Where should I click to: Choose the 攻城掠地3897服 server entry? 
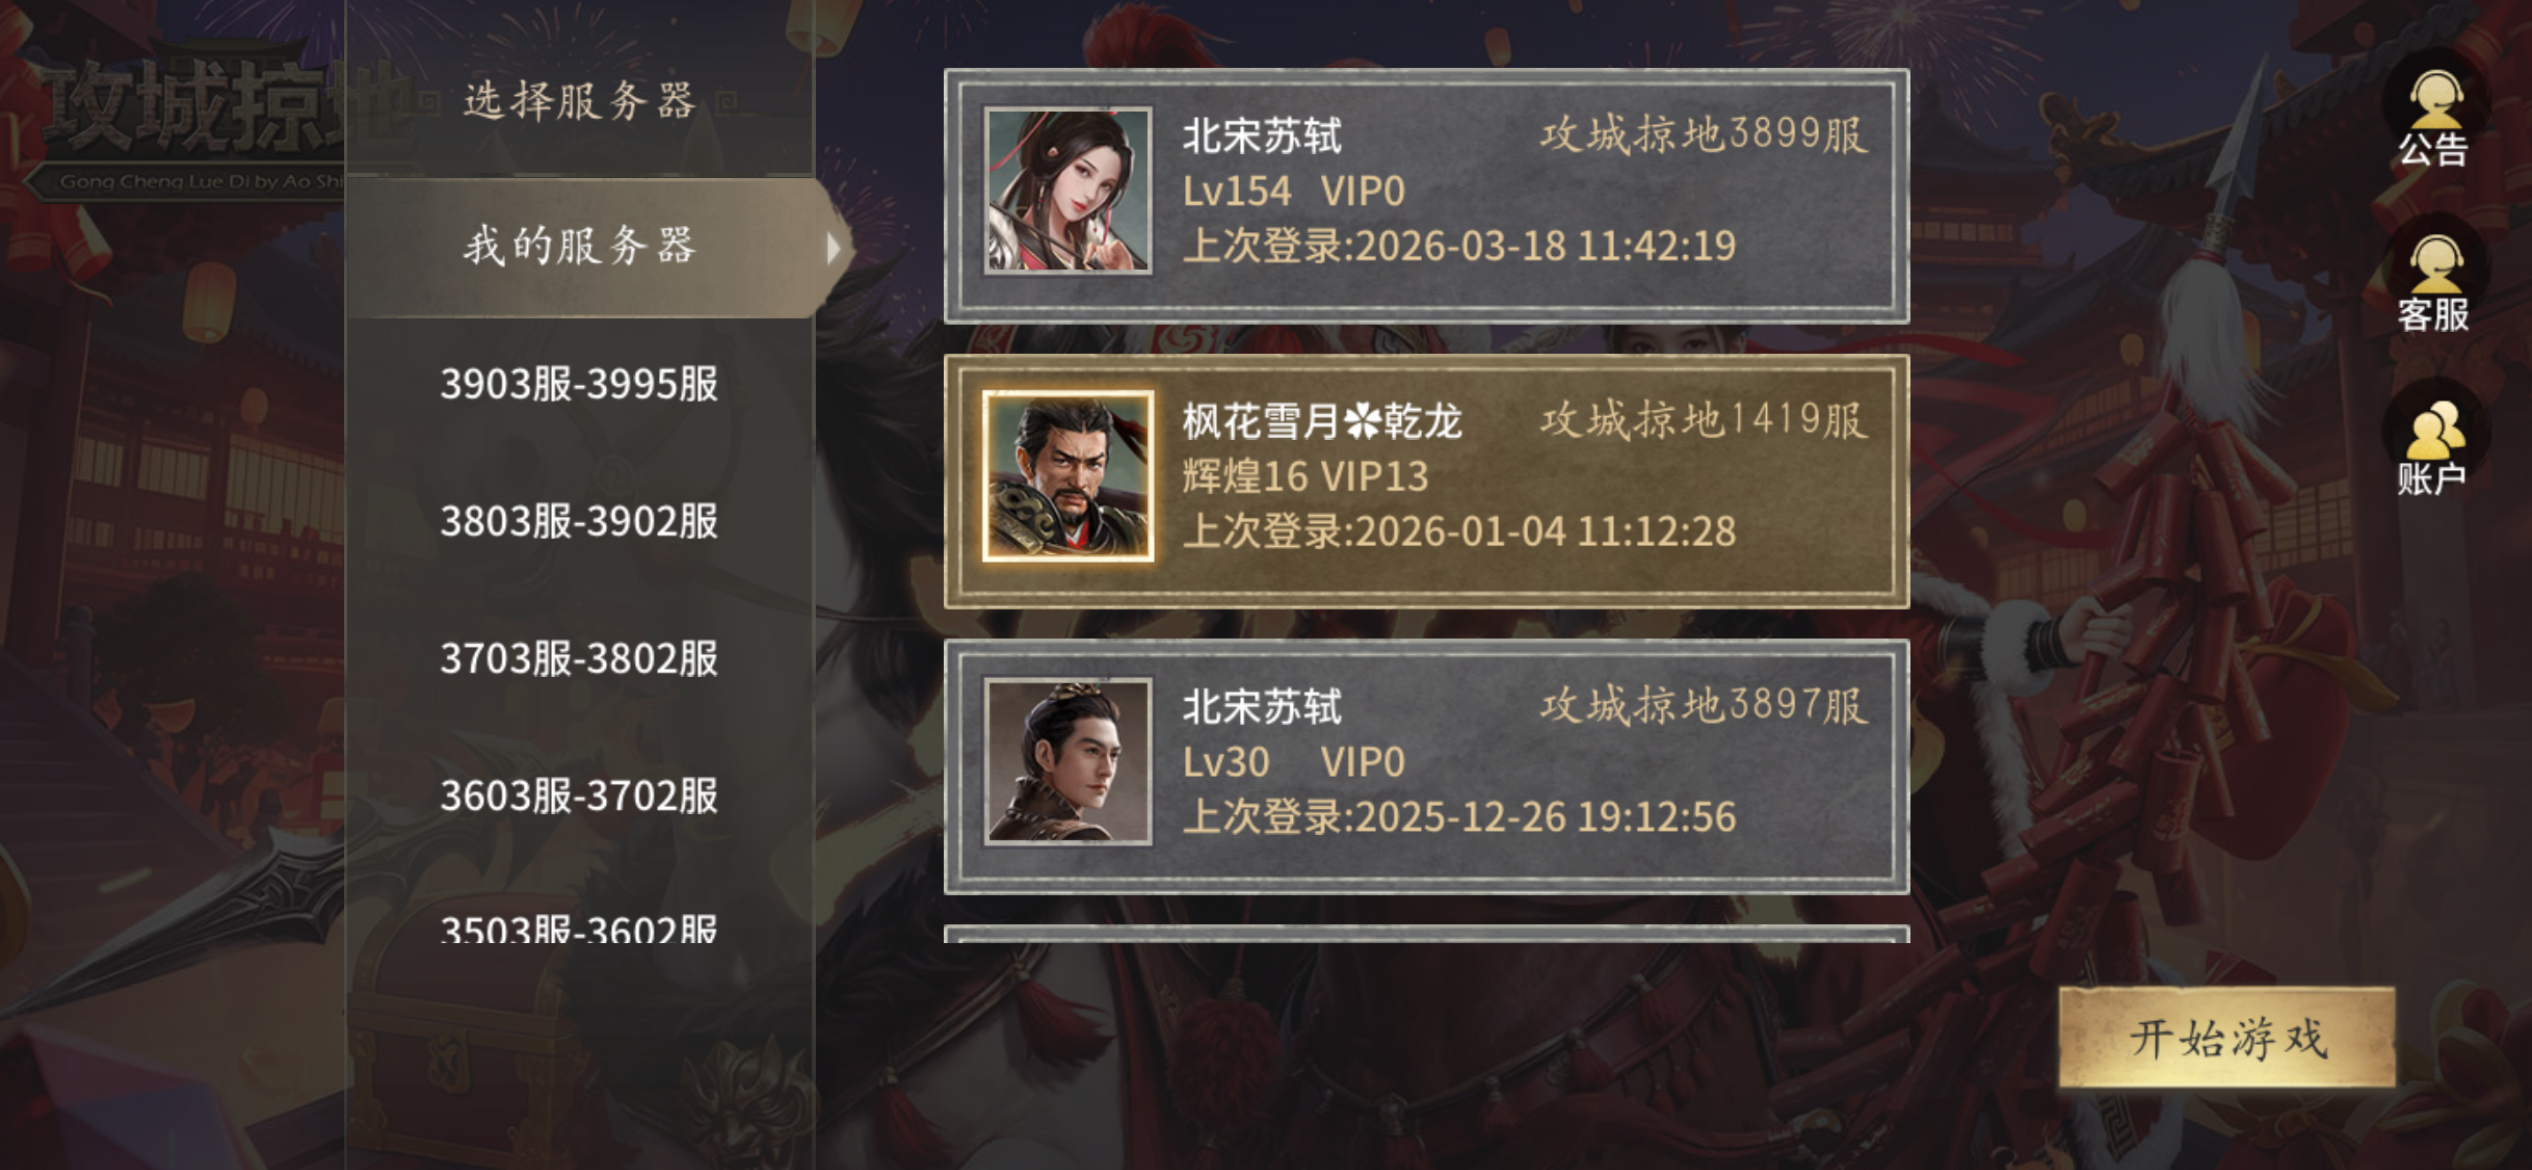(1427, 767)
